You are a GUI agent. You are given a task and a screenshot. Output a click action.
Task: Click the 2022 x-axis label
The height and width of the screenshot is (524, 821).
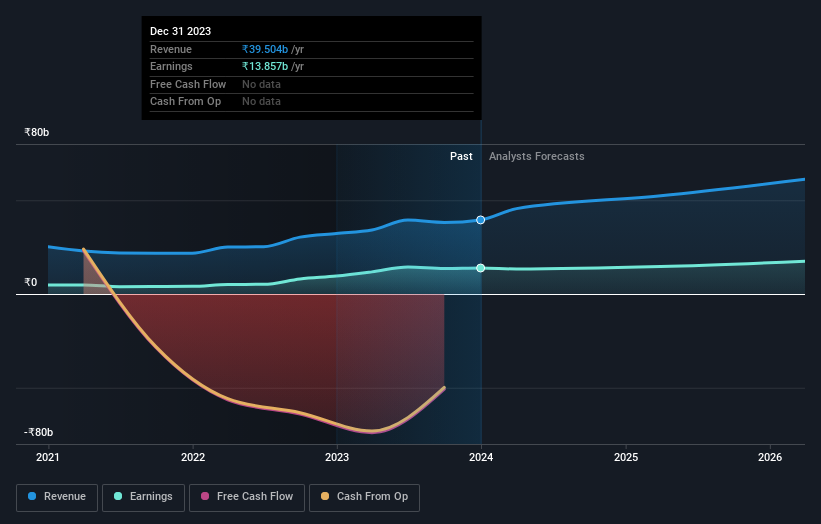tap(193, 457)
